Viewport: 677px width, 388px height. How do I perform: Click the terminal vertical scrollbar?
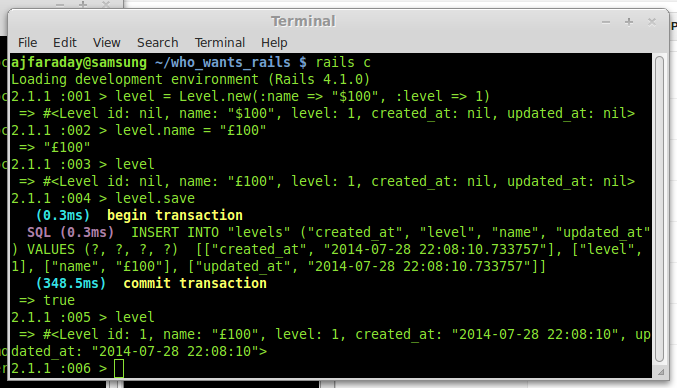click(x=659, y=210)
